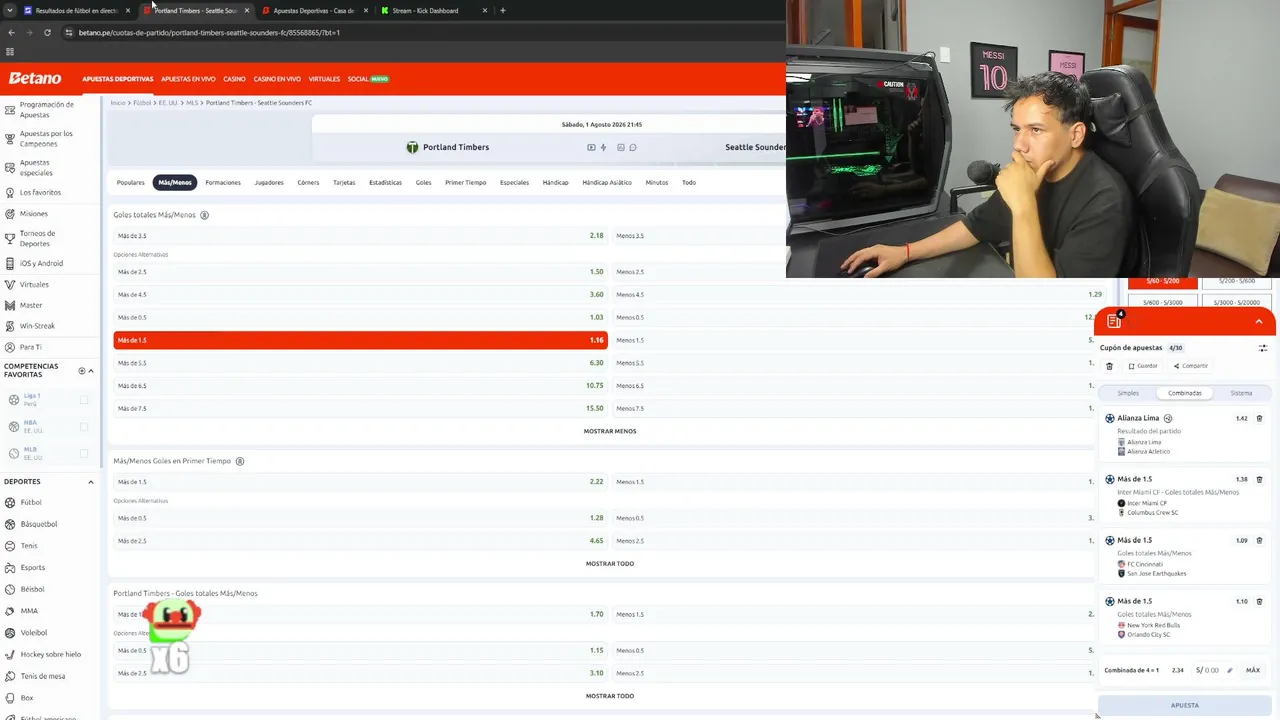
Task: Tick the MLB EE. UU. checkbox
Action: pyautogui.click(x=84, y=453)
